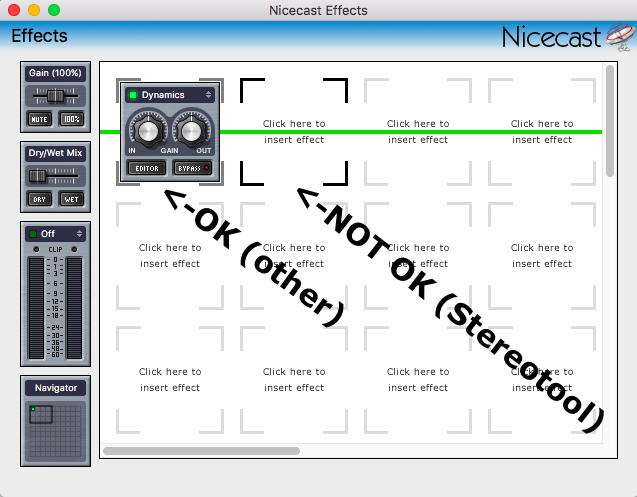Click the left level meter bar
The image size is (637, 497).
click(36, 308)
